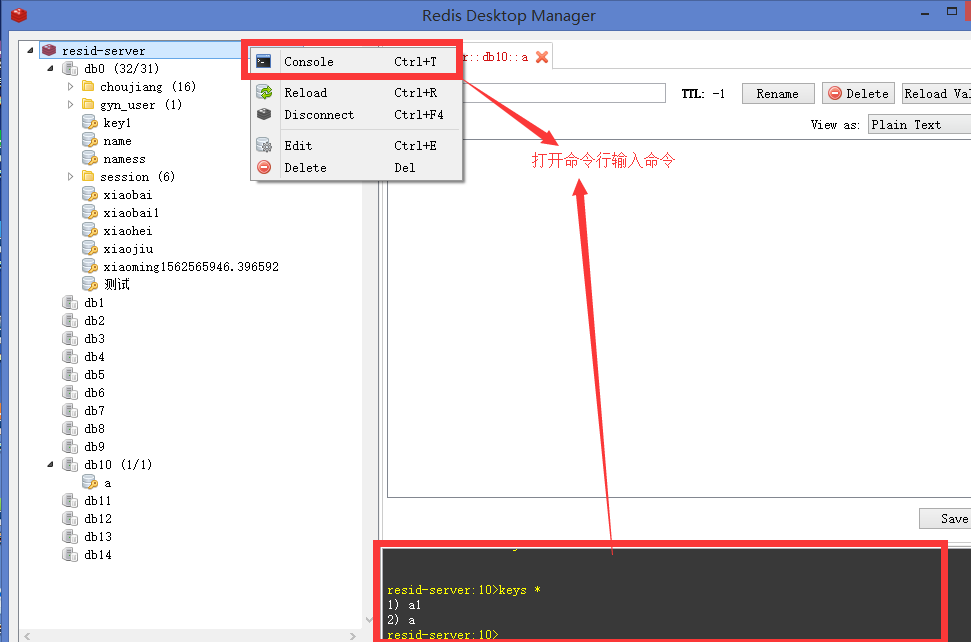Select the db6 database

coord(94,393)
